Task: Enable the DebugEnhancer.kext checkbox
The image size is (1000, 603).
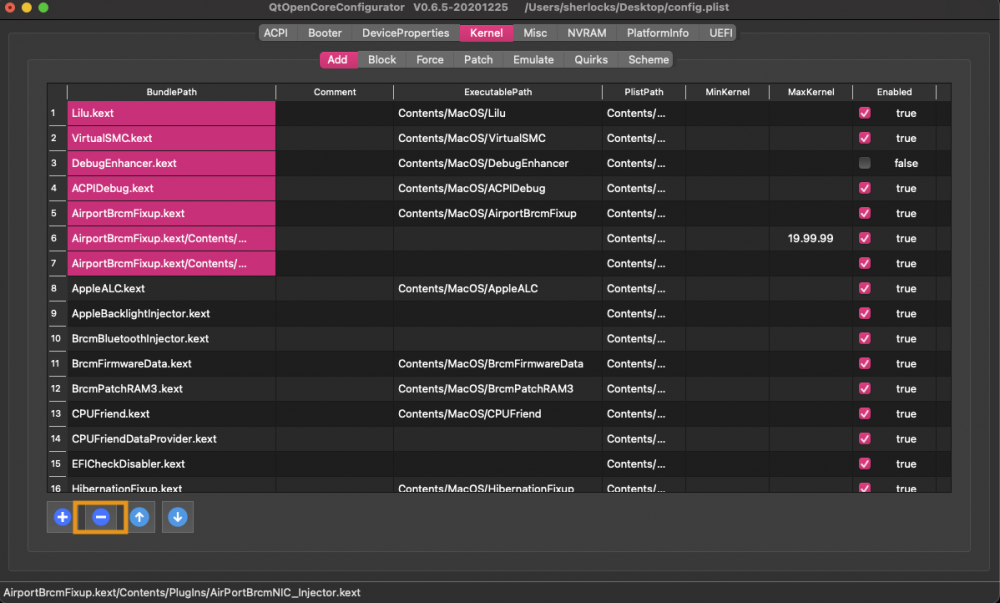Action: [x=865, y=163]
